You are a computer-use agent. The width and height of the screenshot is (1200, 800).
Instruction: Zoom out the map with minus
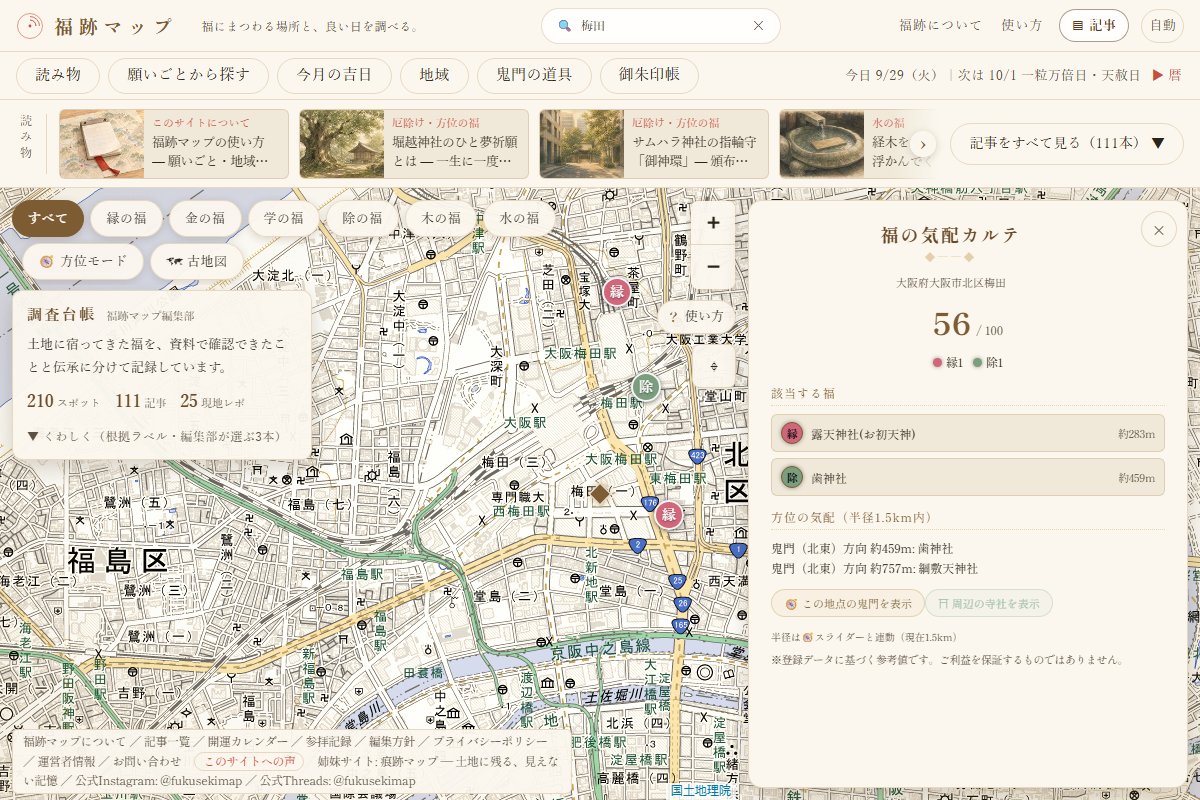(713, 266)
